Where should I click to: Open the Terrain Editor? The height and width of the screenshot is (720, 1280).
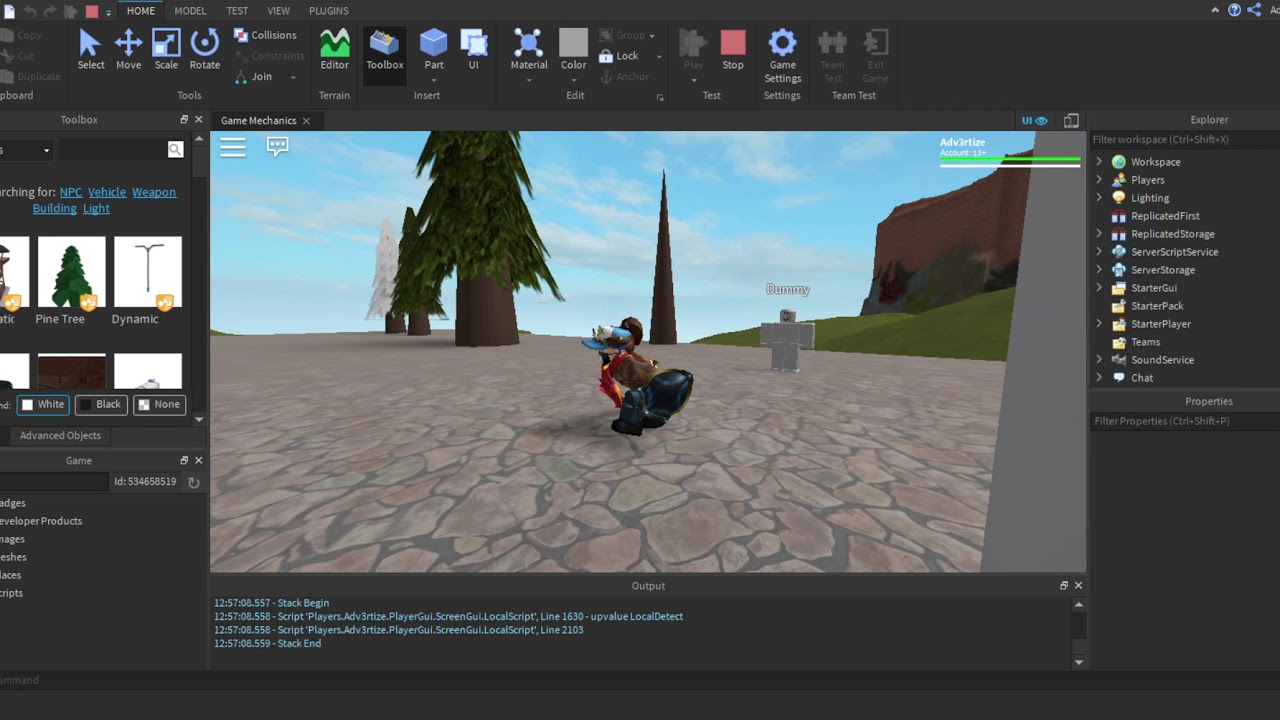[x=334, y=50]
